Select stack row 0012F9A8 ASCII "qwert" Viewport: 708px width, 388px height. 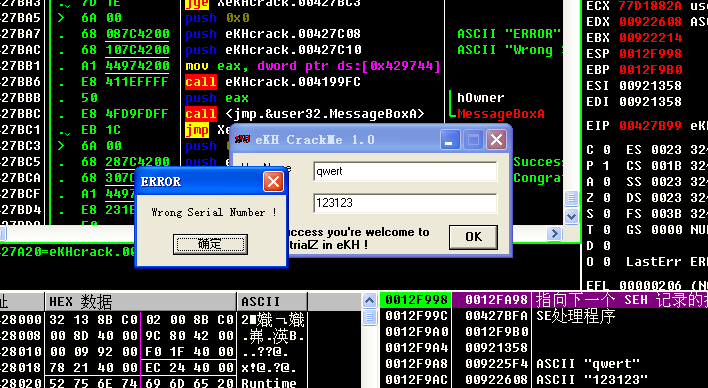[544, 364]
